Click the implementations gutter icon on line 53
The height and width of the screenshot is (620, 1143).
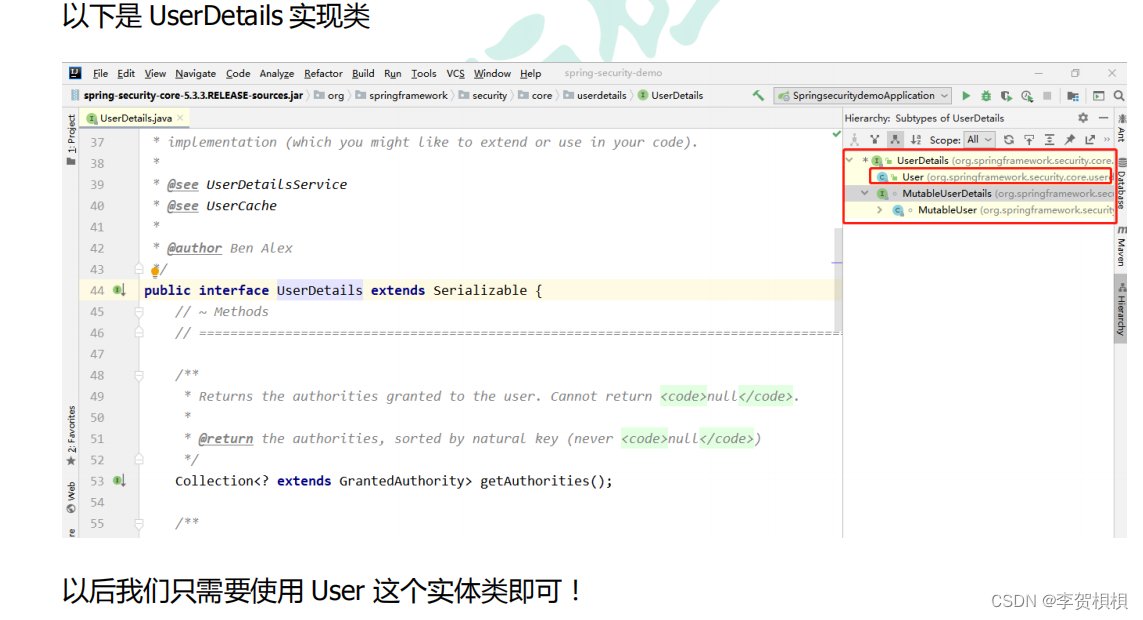(x=120, y=481)
